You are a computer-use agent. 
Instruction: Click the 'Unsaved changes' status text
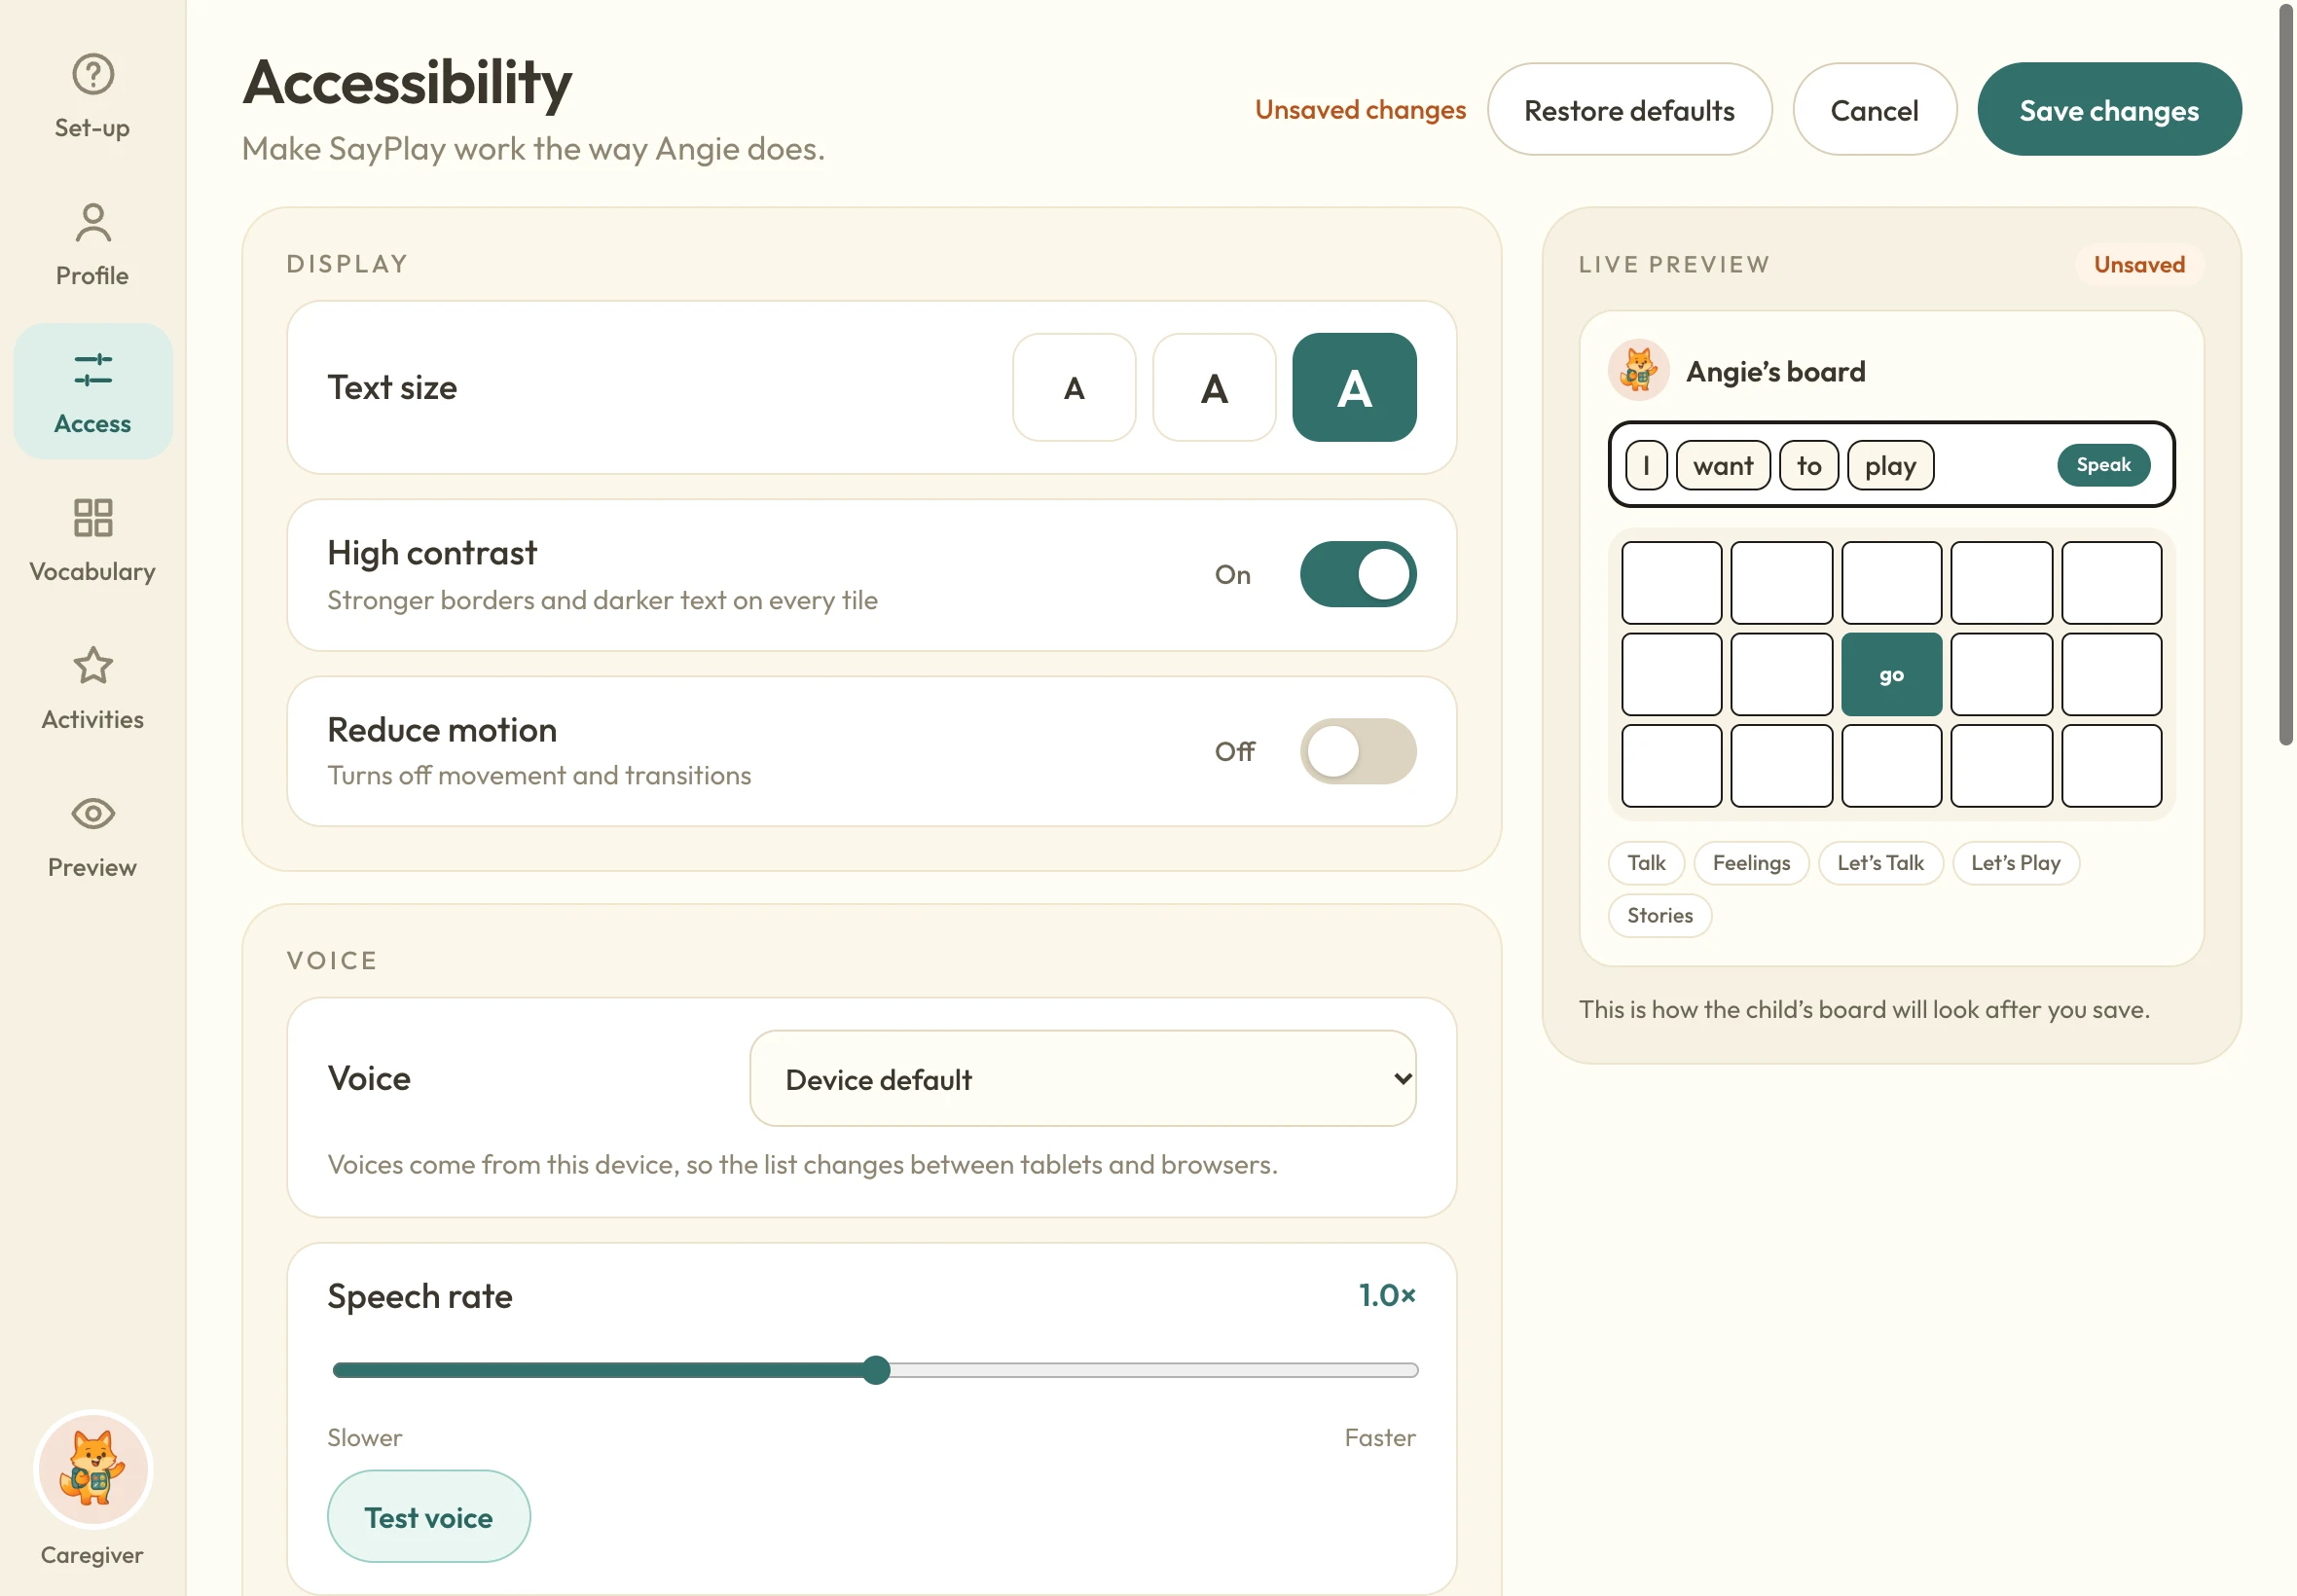click(1360, 110)
